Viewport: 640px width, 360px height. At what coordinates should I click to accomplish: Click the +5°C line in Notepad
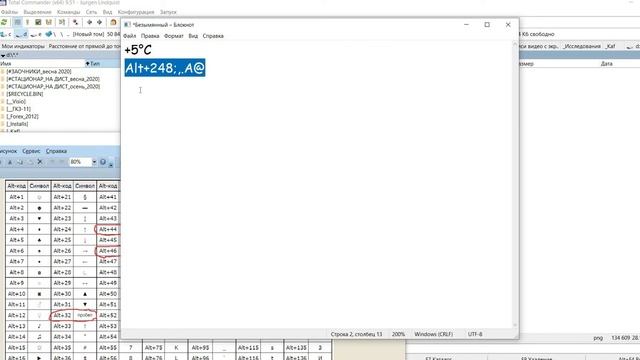coord(138,50)
